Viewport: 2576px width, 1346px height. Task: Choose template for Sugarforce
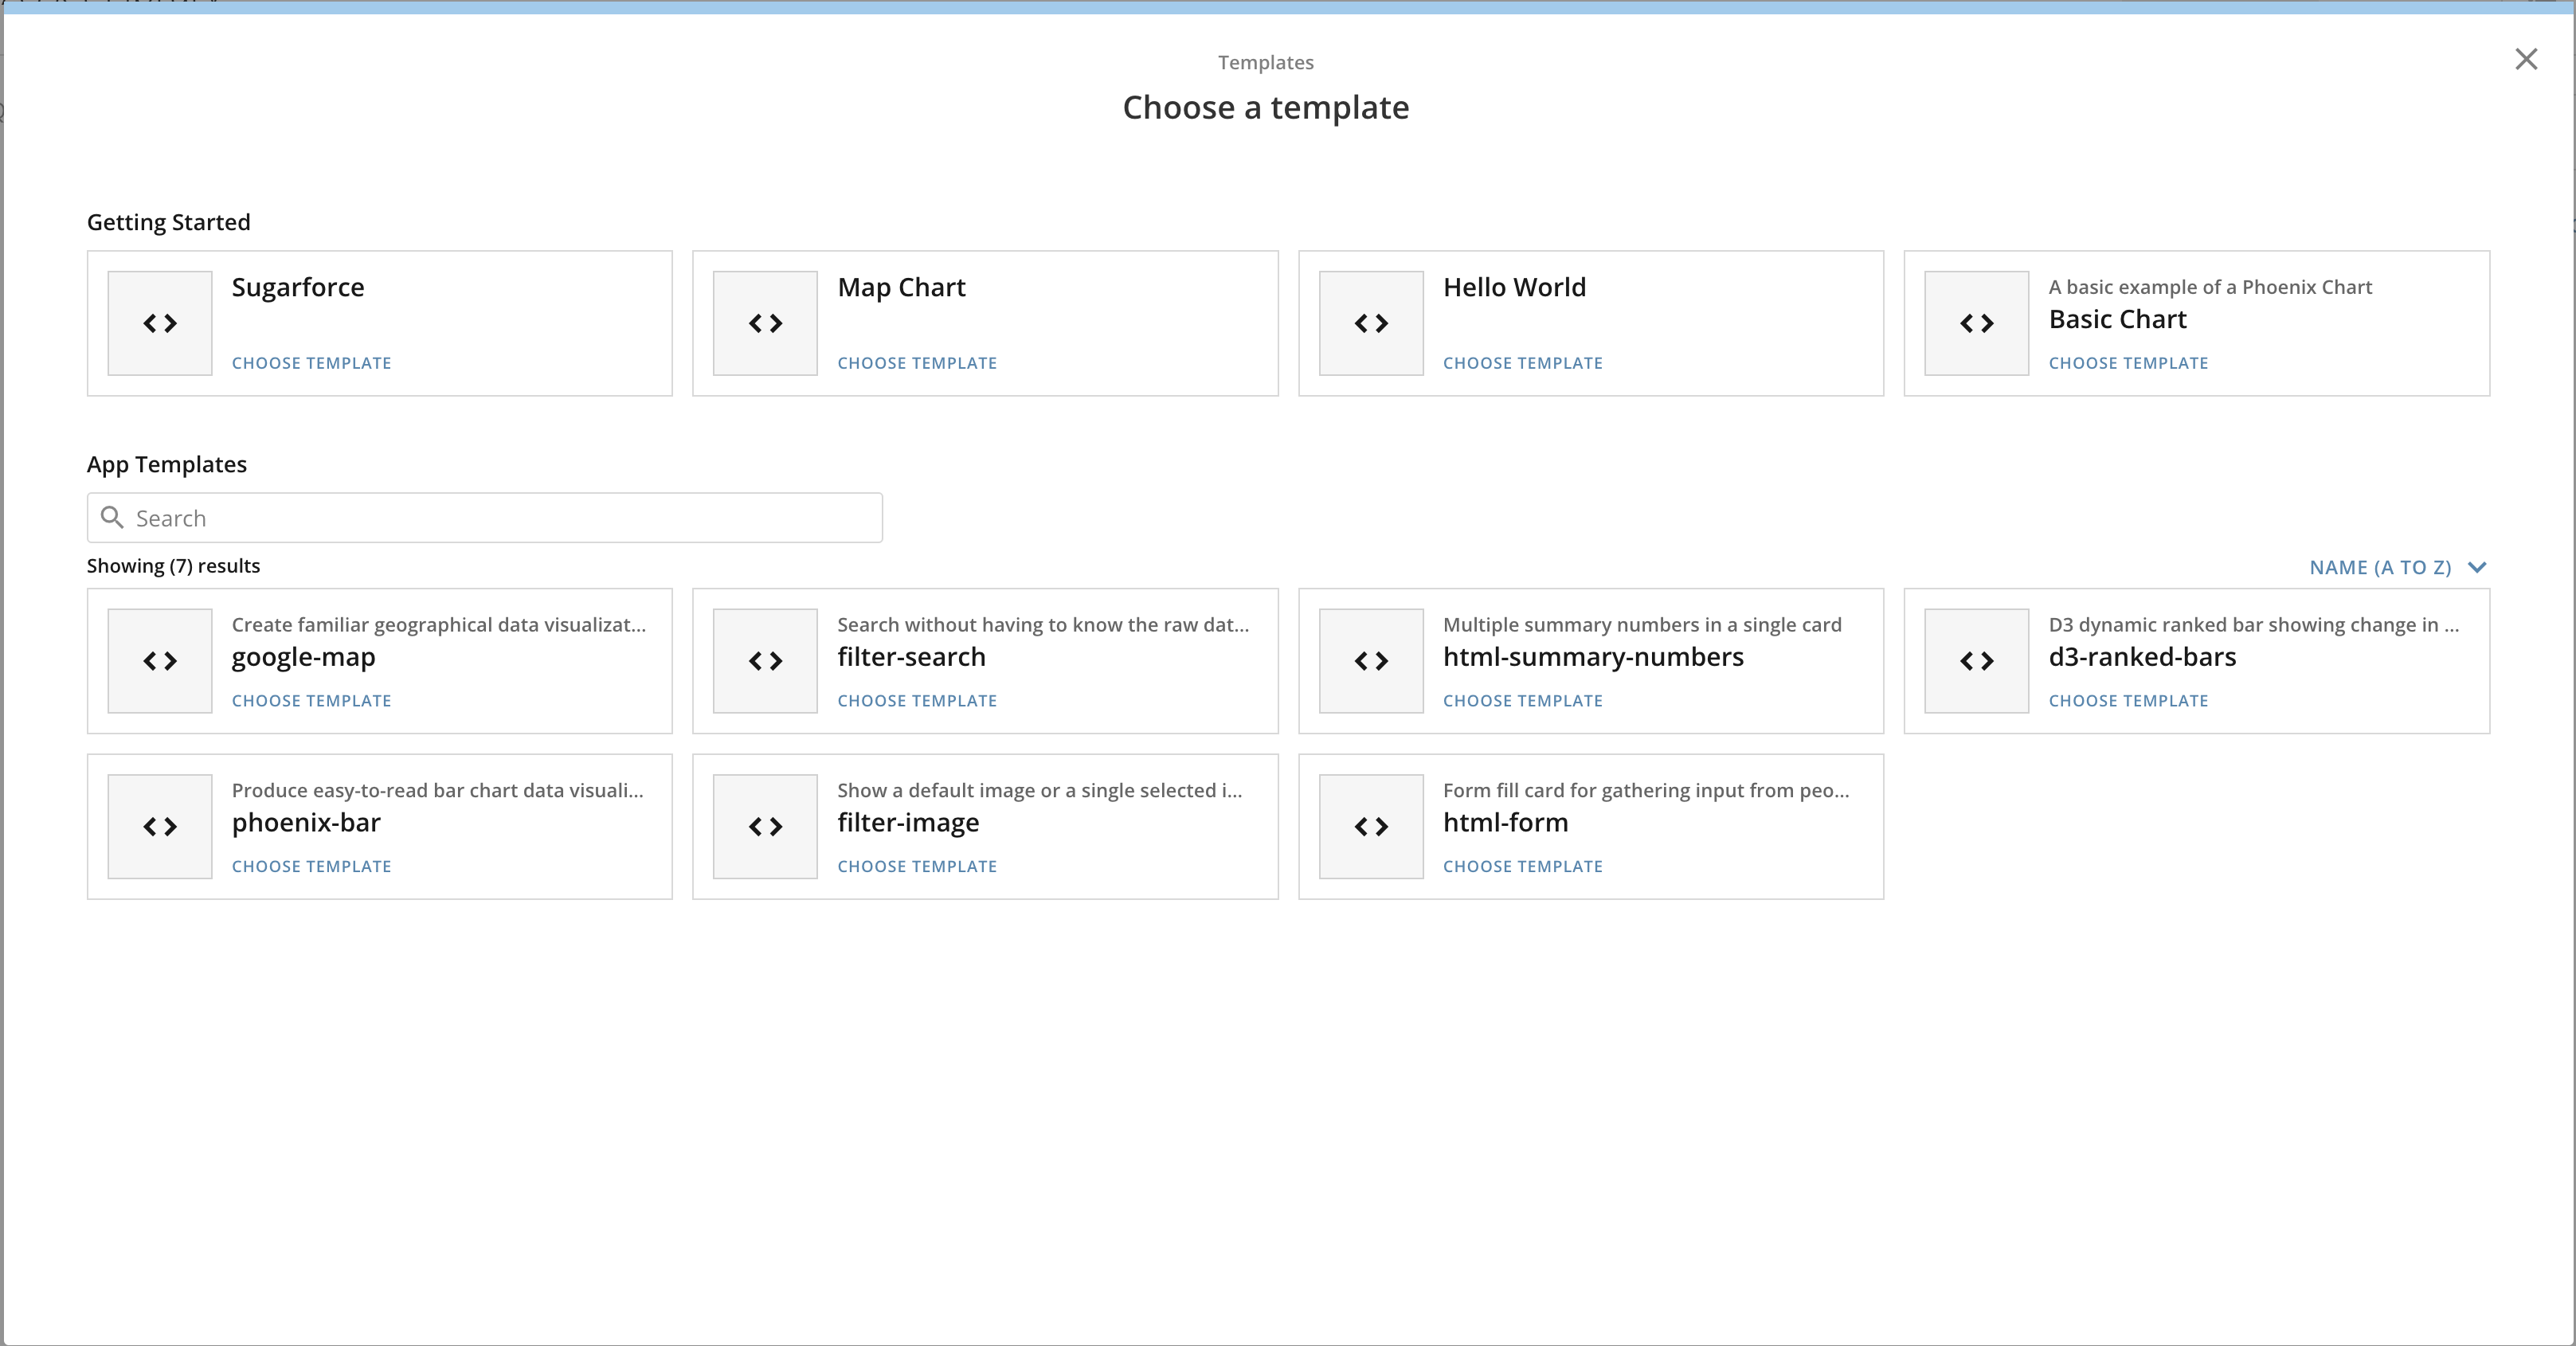tap(310, 363)
